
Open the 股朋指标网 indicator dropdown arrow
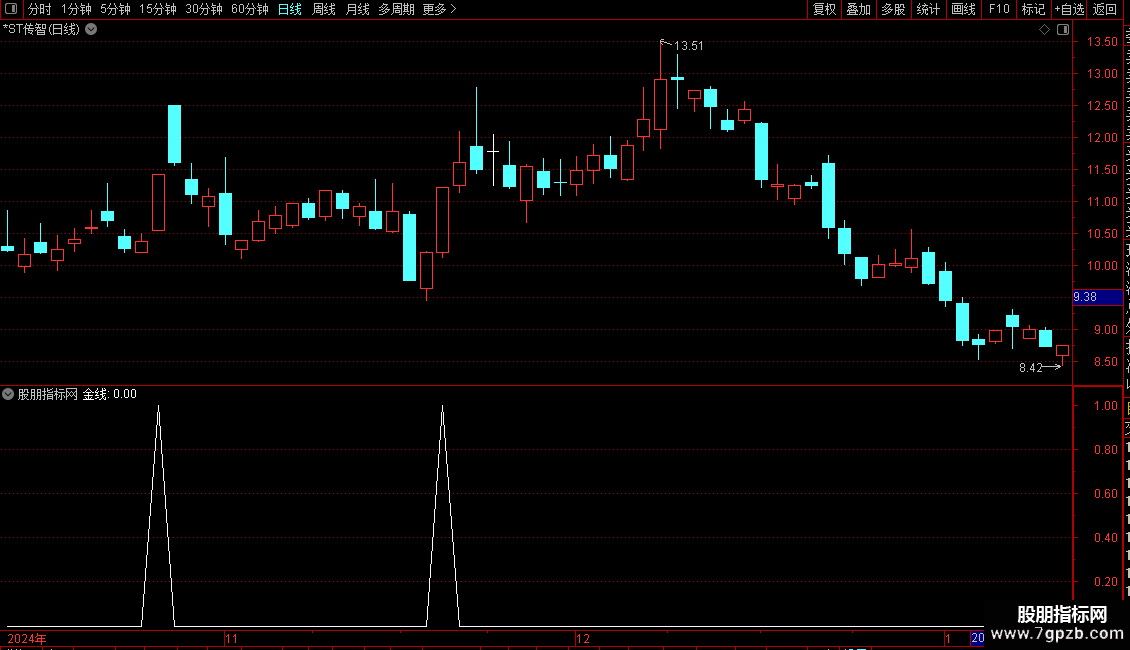[x=8, y=394]
